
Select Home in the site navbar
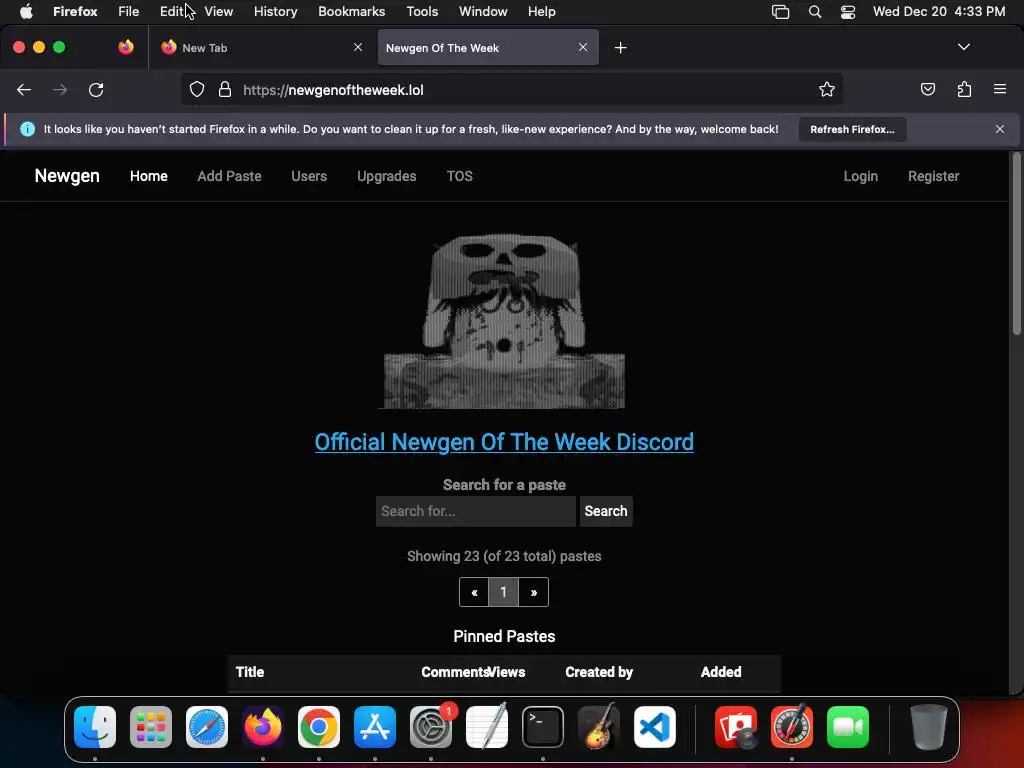149,176
